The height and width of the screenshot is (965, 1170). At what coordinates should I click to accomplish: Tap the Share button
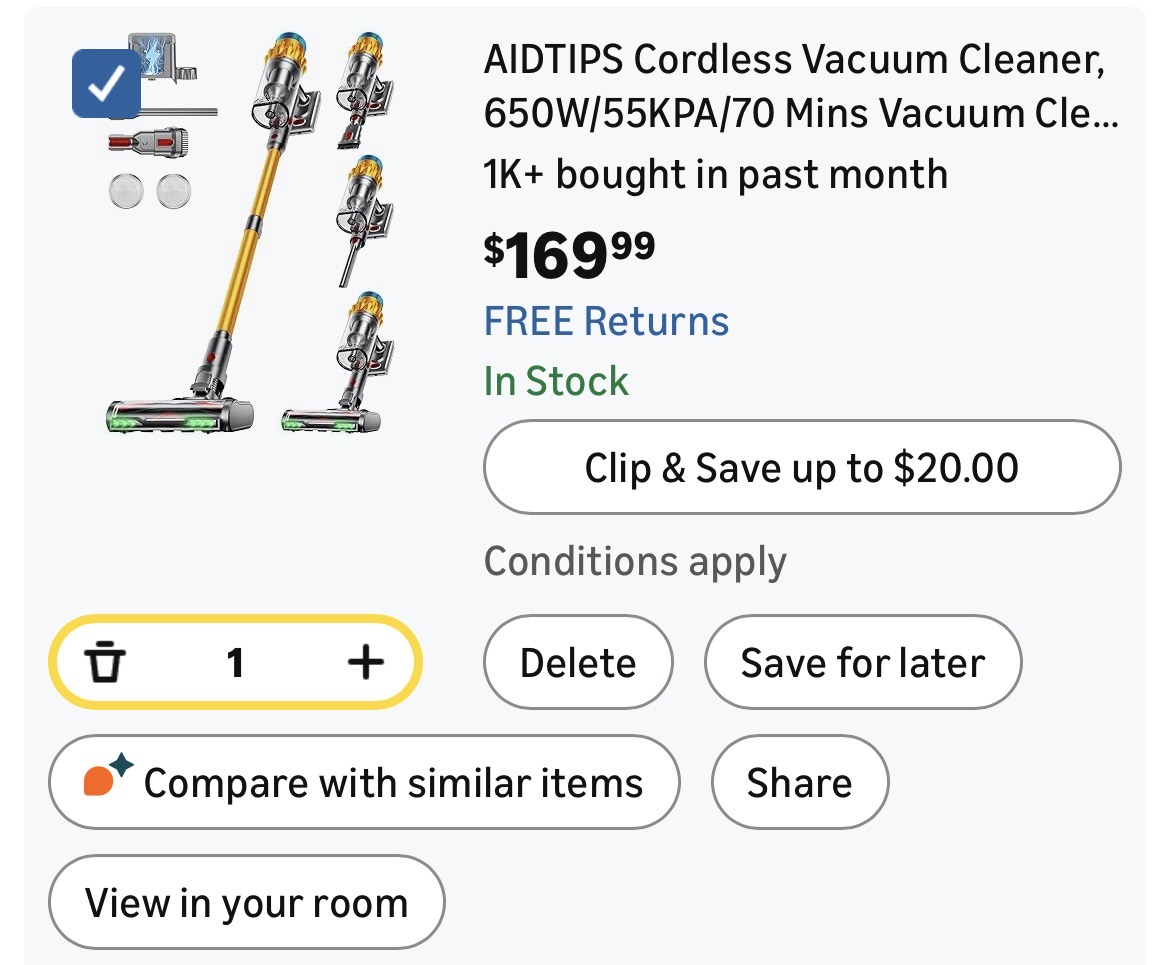pos(799,783)
